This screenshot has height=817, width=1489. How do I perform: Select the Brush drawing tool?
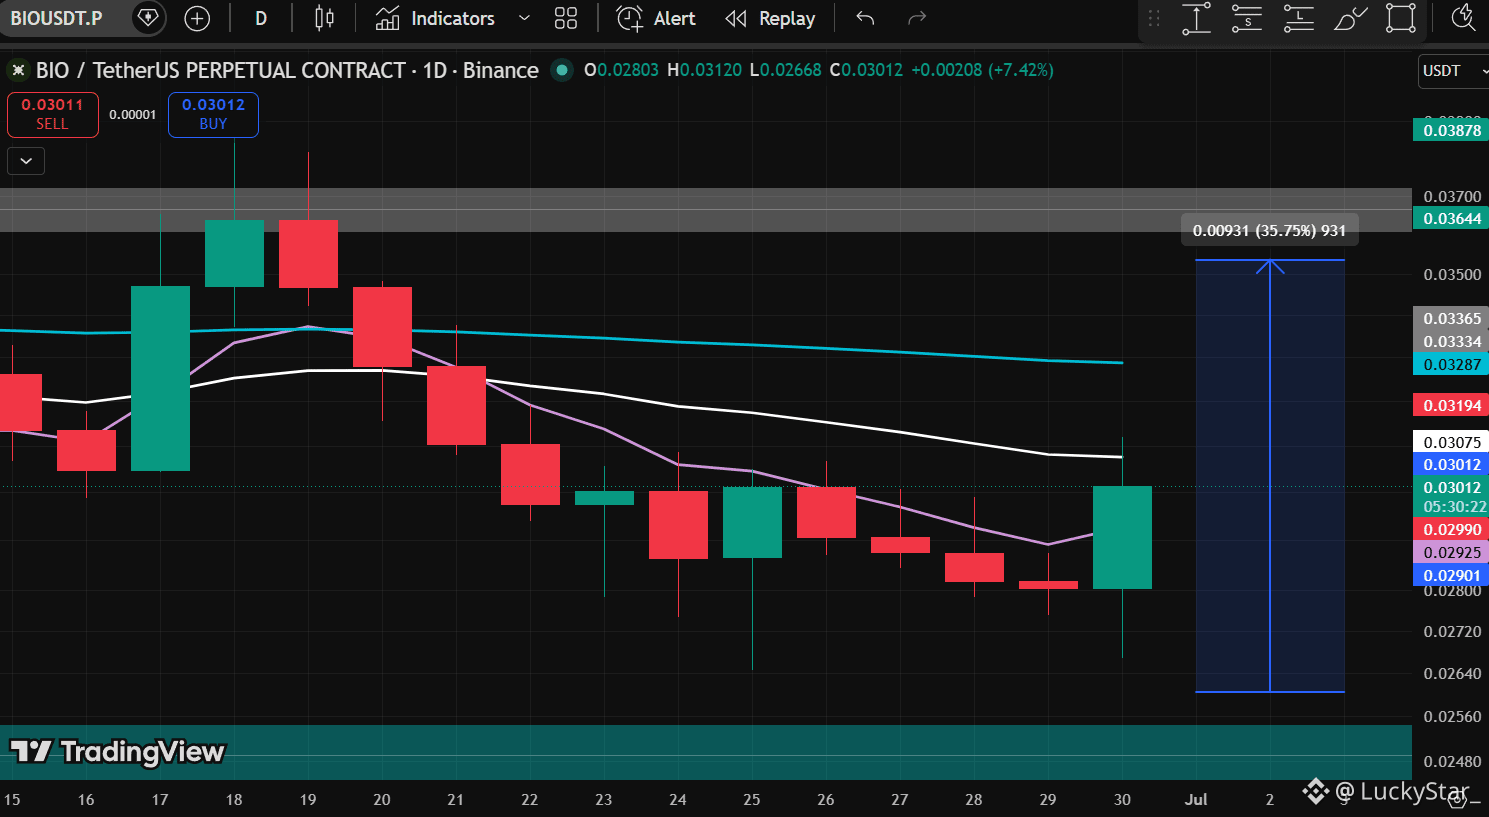1350,18
